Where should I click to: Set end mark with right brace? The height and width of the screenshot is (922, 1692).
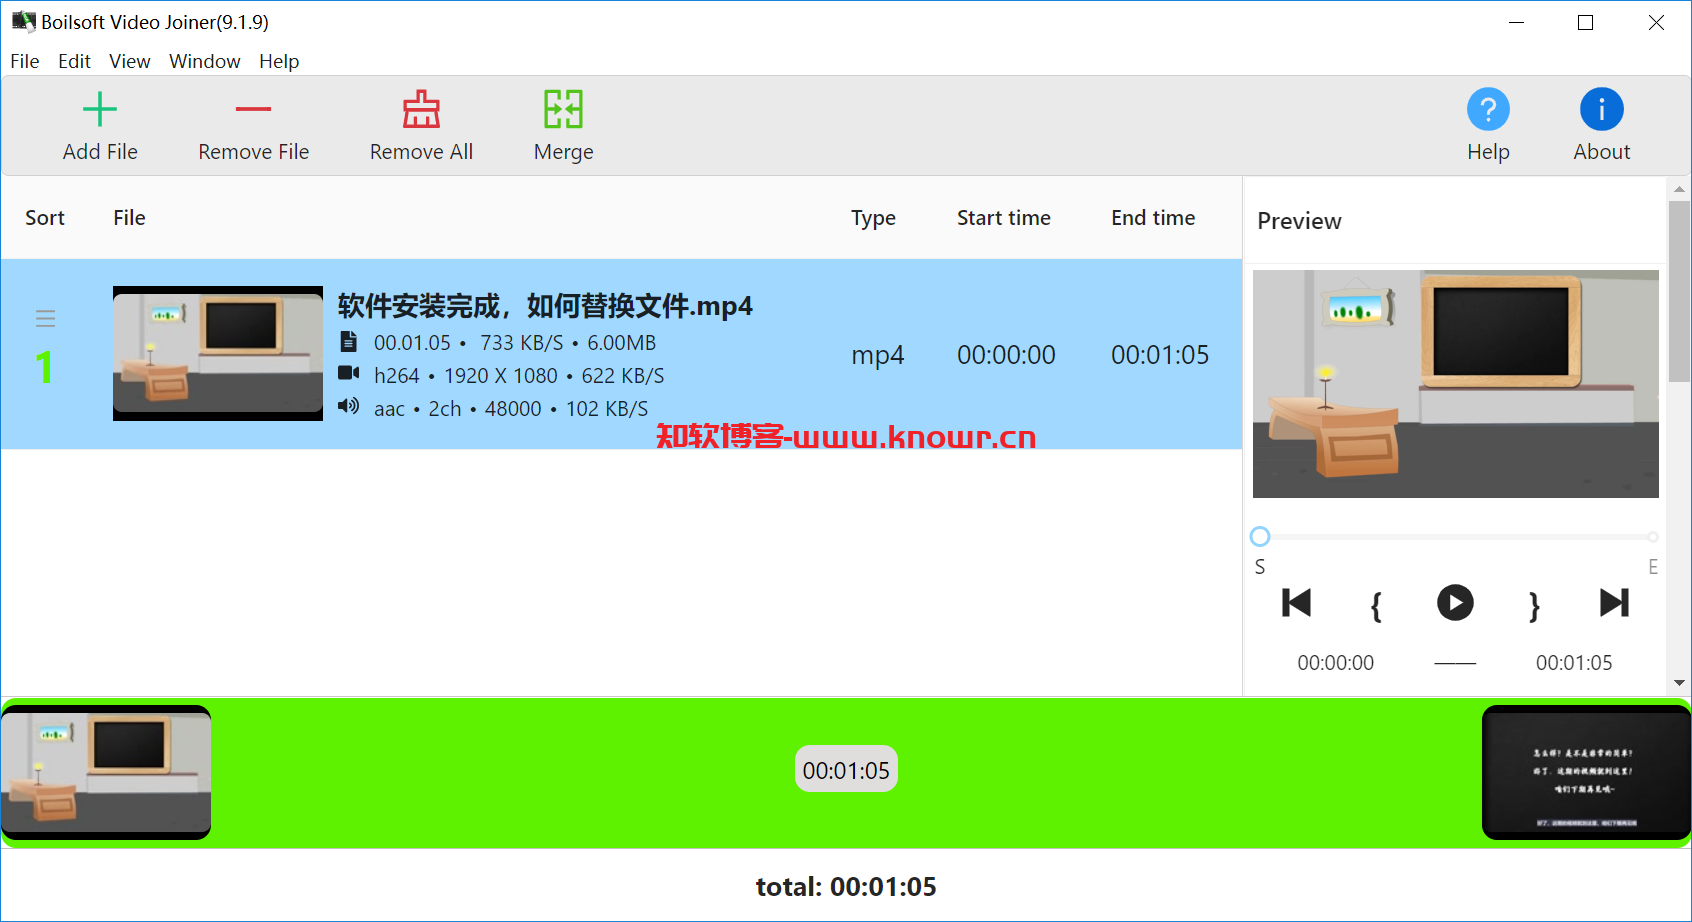(x=1534, y=606)
